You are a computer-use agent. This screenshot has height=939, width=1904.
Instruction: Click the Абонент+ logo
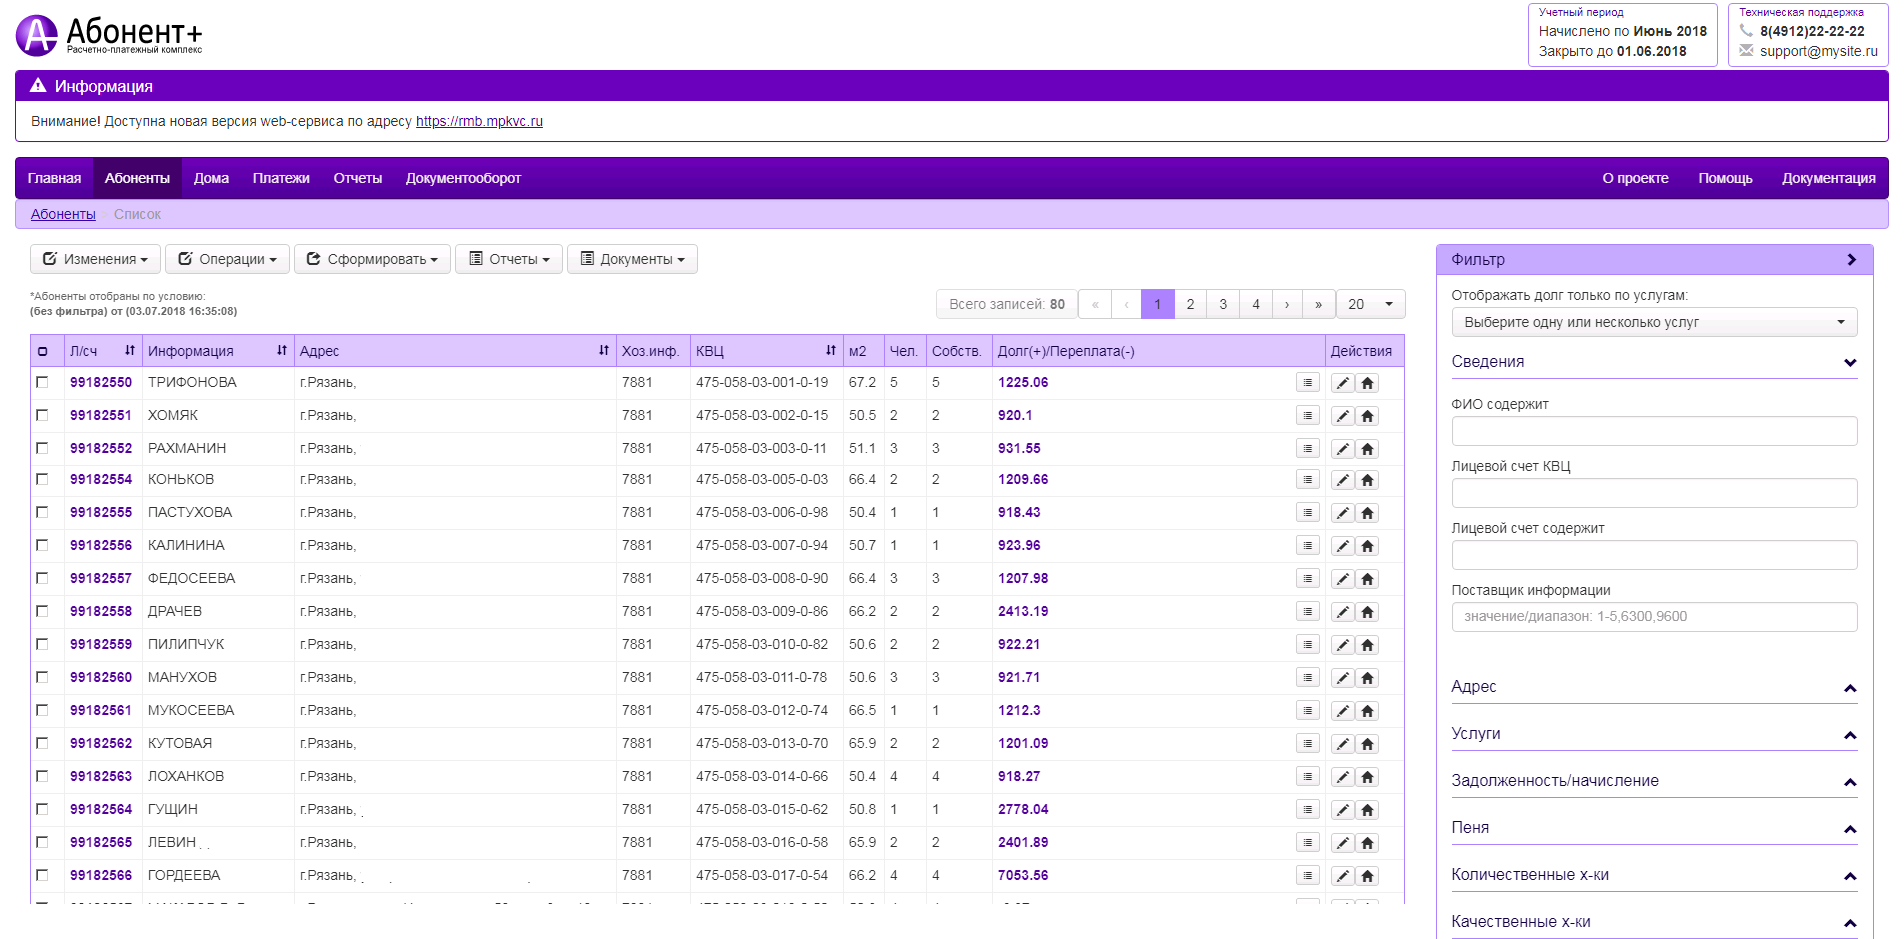point(109,35)
